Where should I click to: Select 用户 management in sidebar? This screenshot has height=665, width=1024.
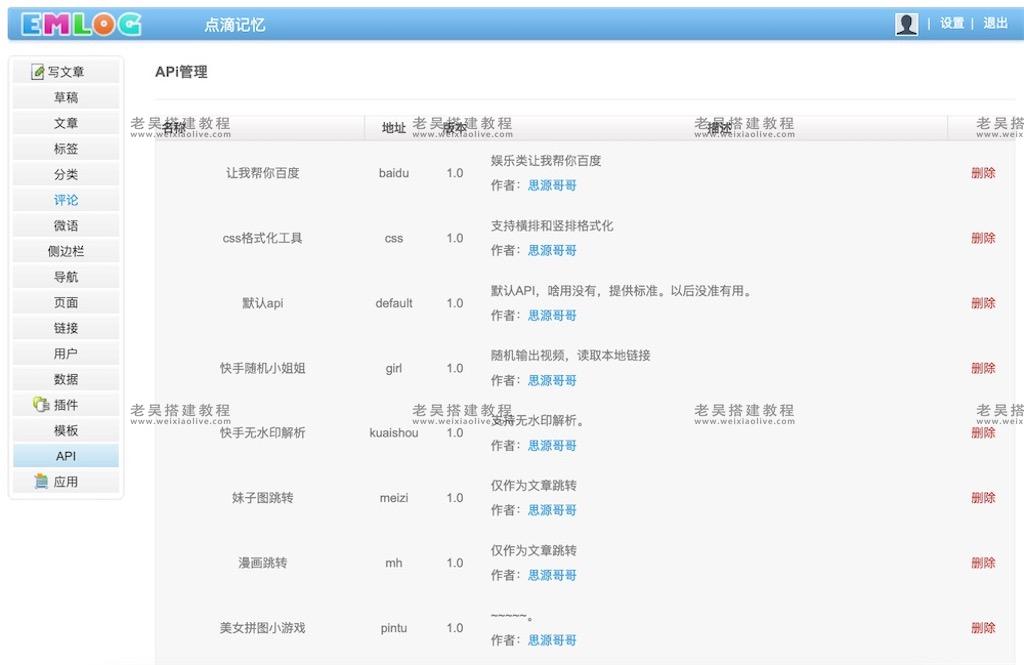65,353
